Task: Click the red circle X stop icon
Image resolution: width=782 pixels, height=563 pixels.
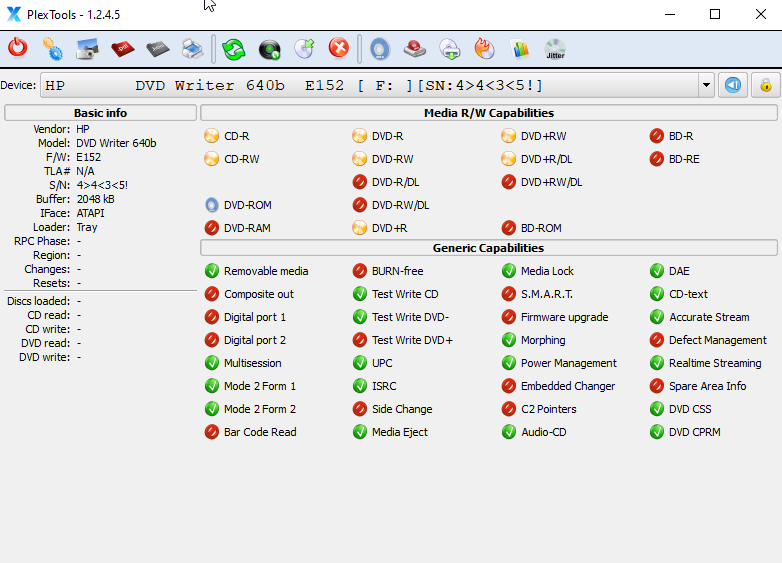Action: click(x=339, y=48)
